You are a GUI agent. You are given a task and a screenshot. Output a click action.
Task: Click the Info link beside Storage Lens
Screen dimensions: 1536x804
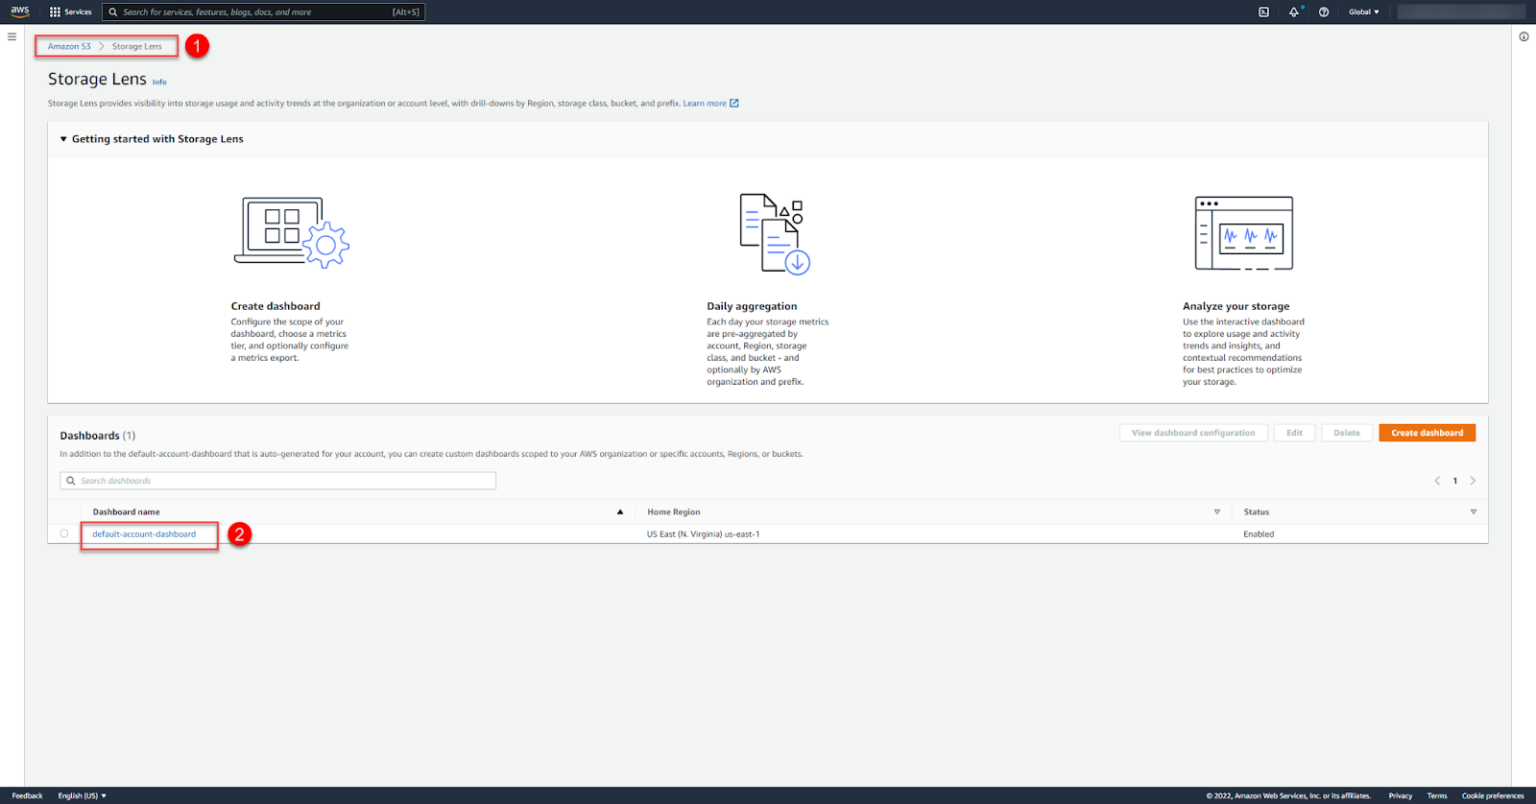click(159, 82)
